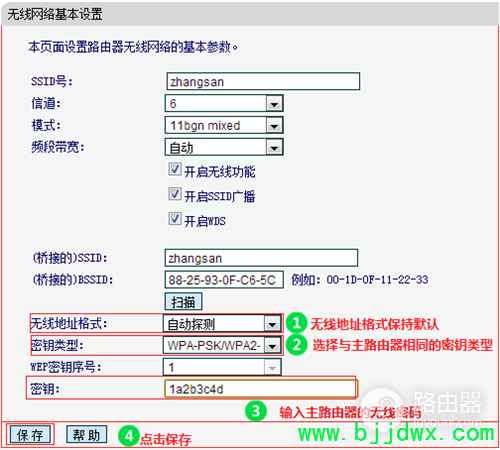The height and width of the screenshot is (450, 500).
Task: Open the WEP密钥序号 dropdown
Action: click(x=222, y=367)
